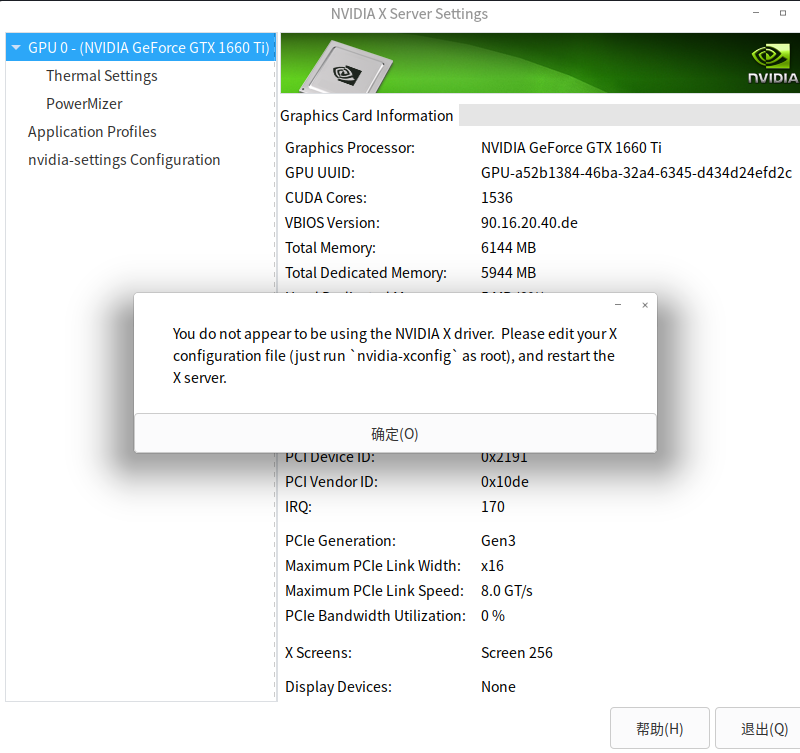Image resolution: width=800 pixels, height=753 pixels.
Task: Click the CUDA Cores value 1536
Action: tap(496, 198)
